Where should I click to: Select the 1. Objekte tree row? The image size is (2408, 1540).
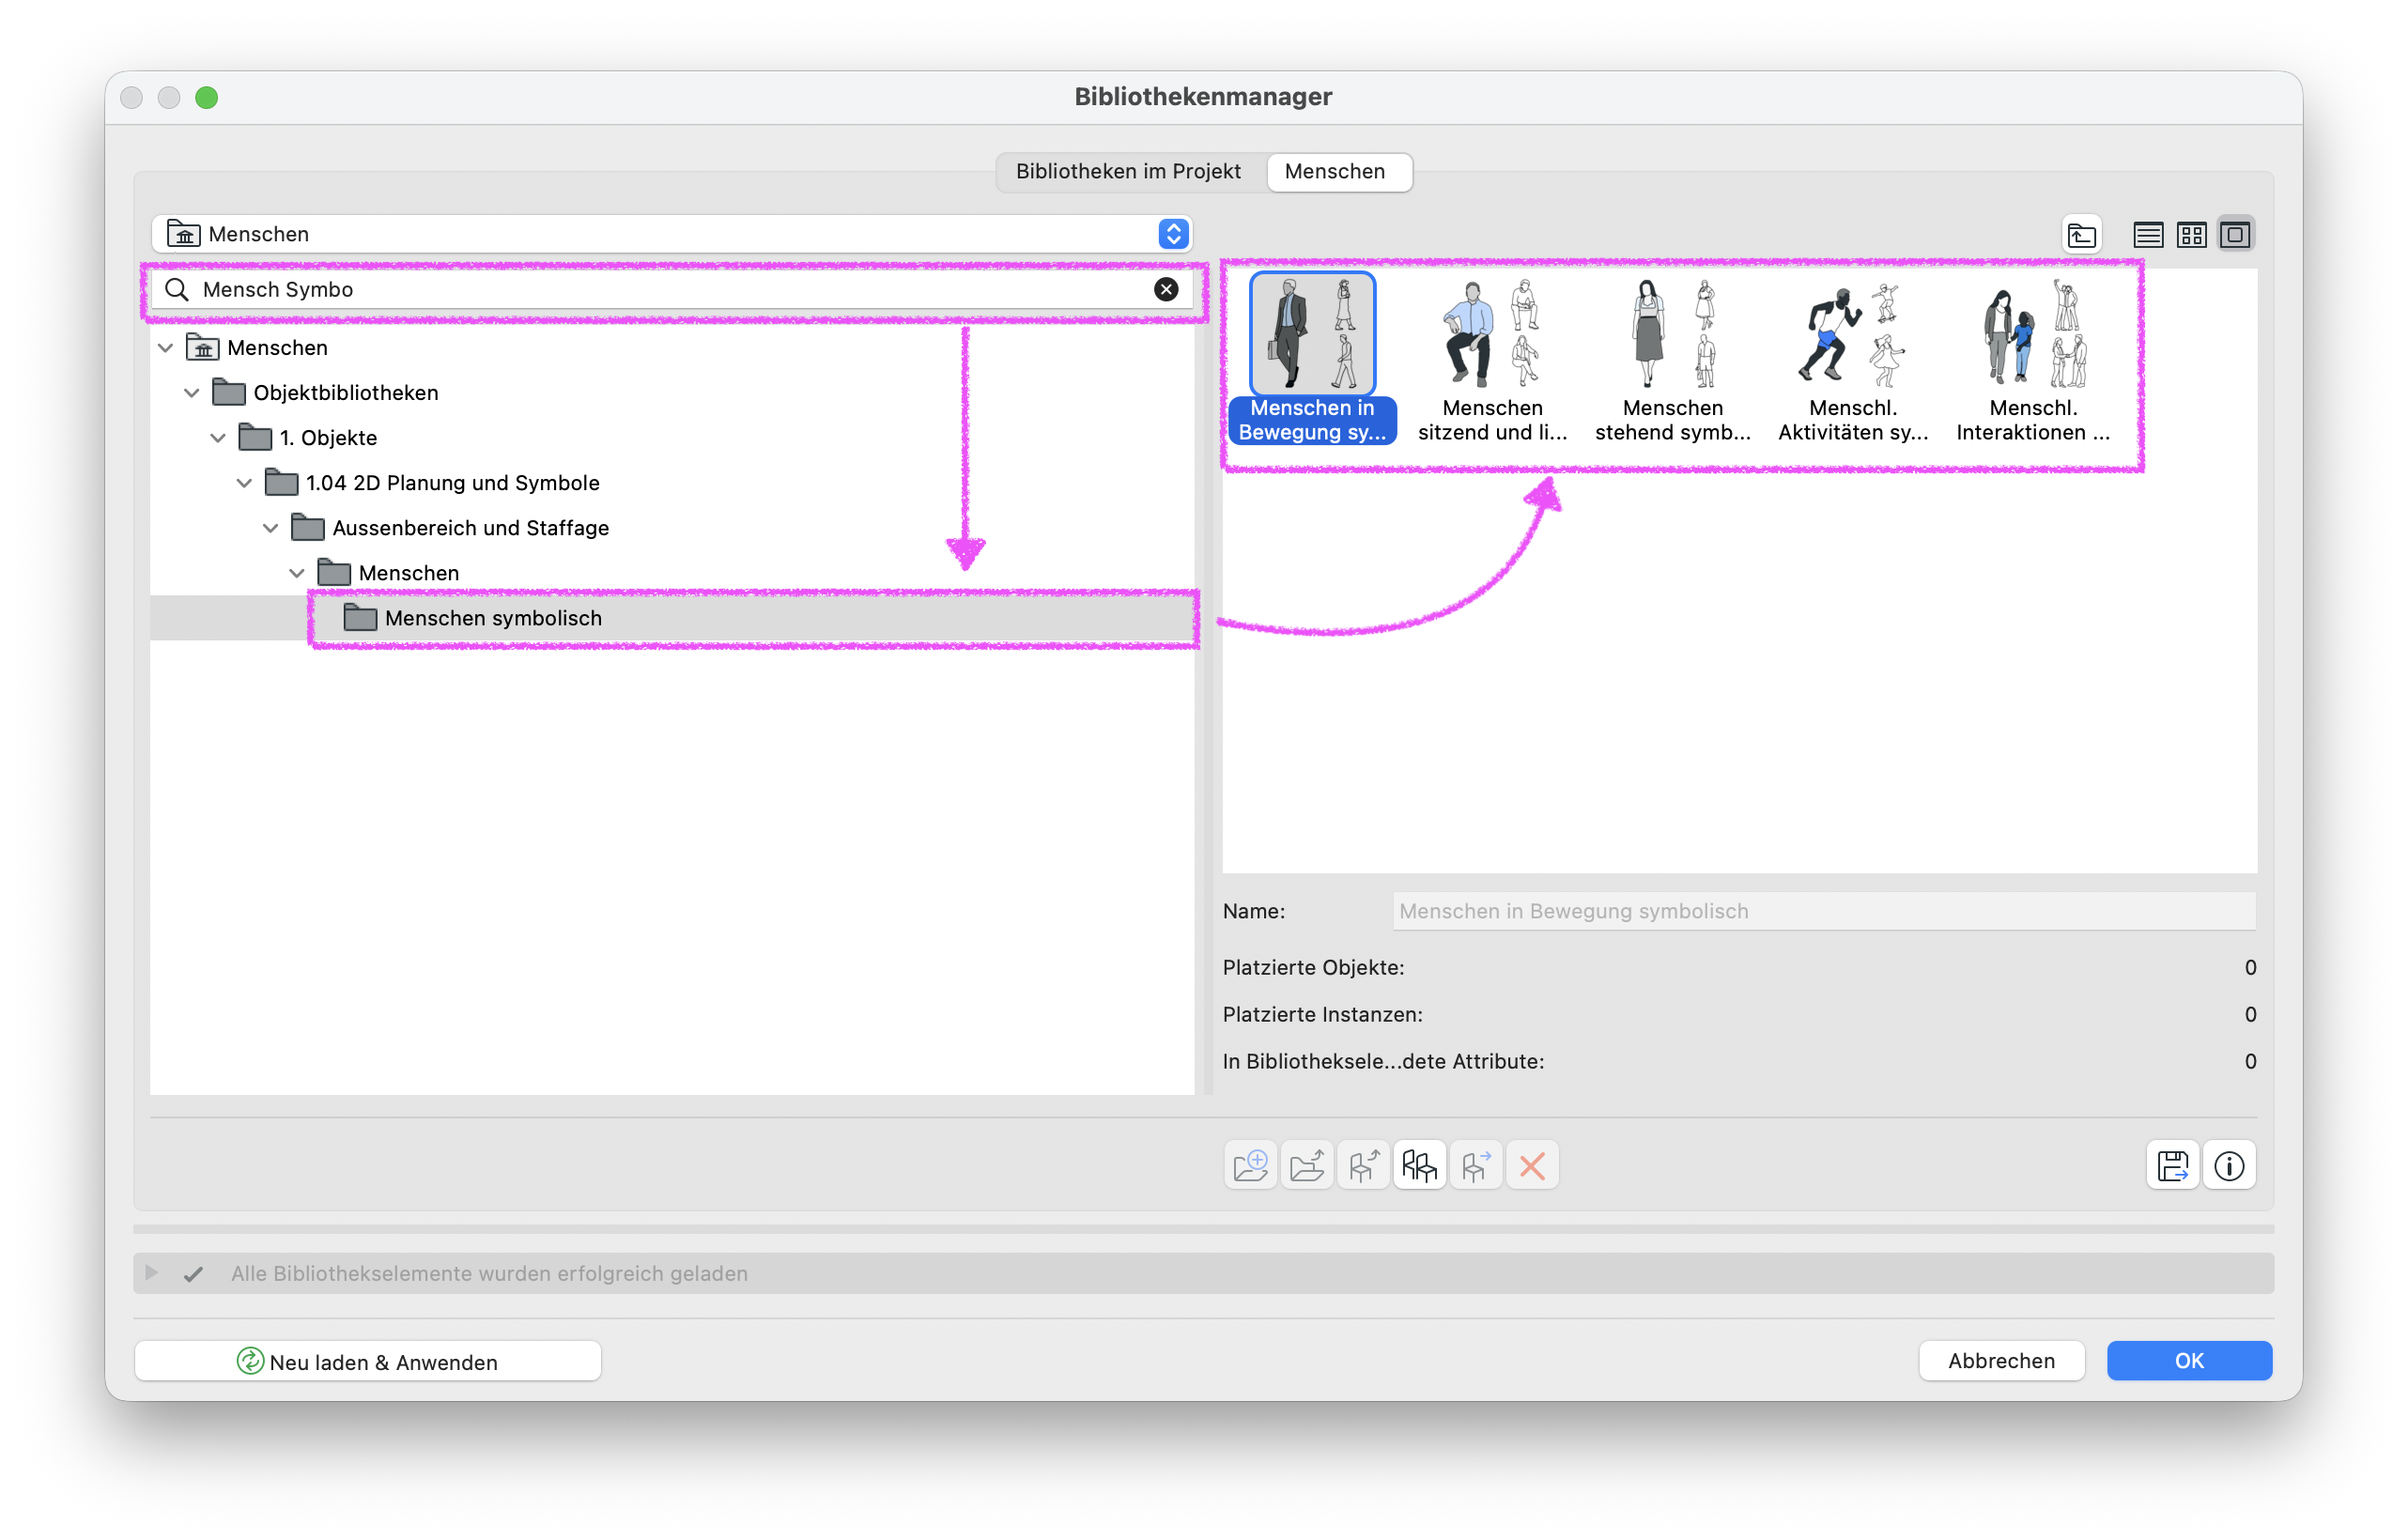tap(672, 437)
